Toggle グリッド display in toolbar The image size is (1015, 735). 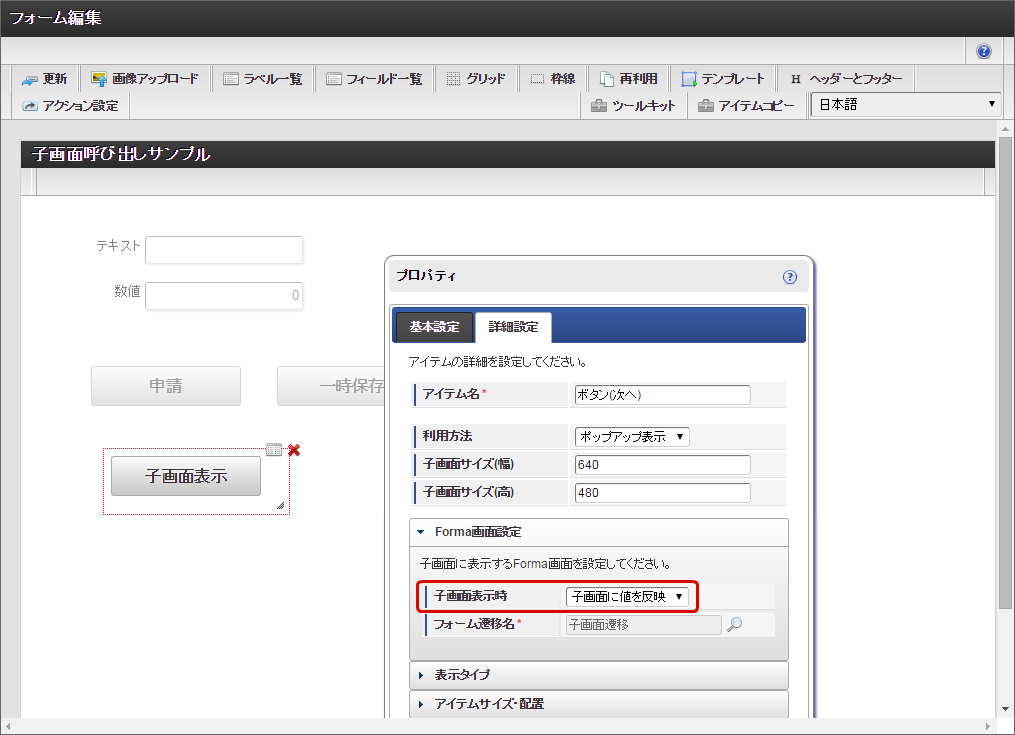pos(476,79)
